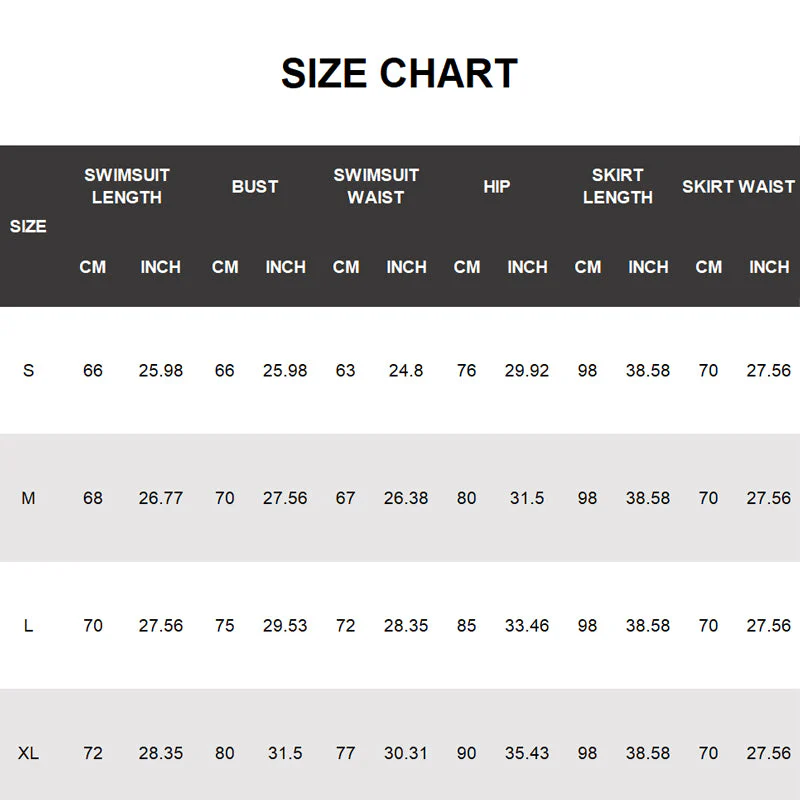This screenshot has width=800, height=800.
Task: Select the 29.53 inch bust value
Action: (285, 625)
